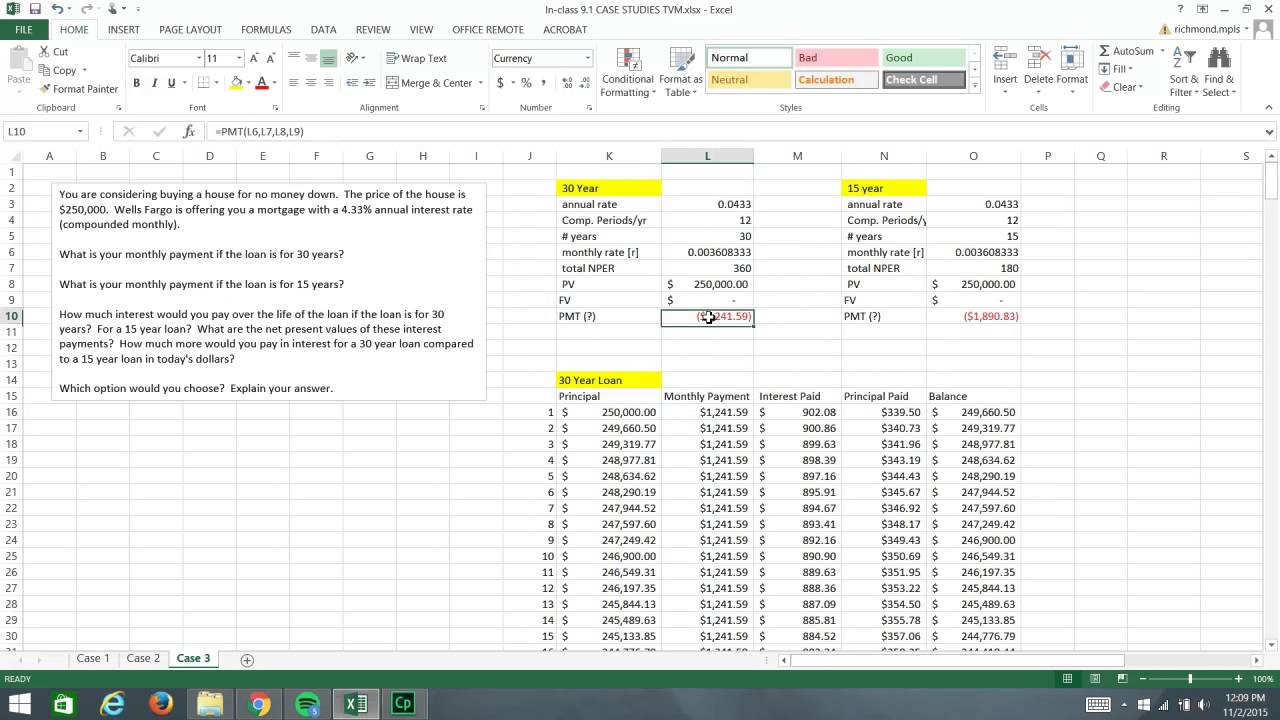Decrease font size with smaller A
Image resolution: width=1280 pixels, height=720 pixels.
(271, 58)
